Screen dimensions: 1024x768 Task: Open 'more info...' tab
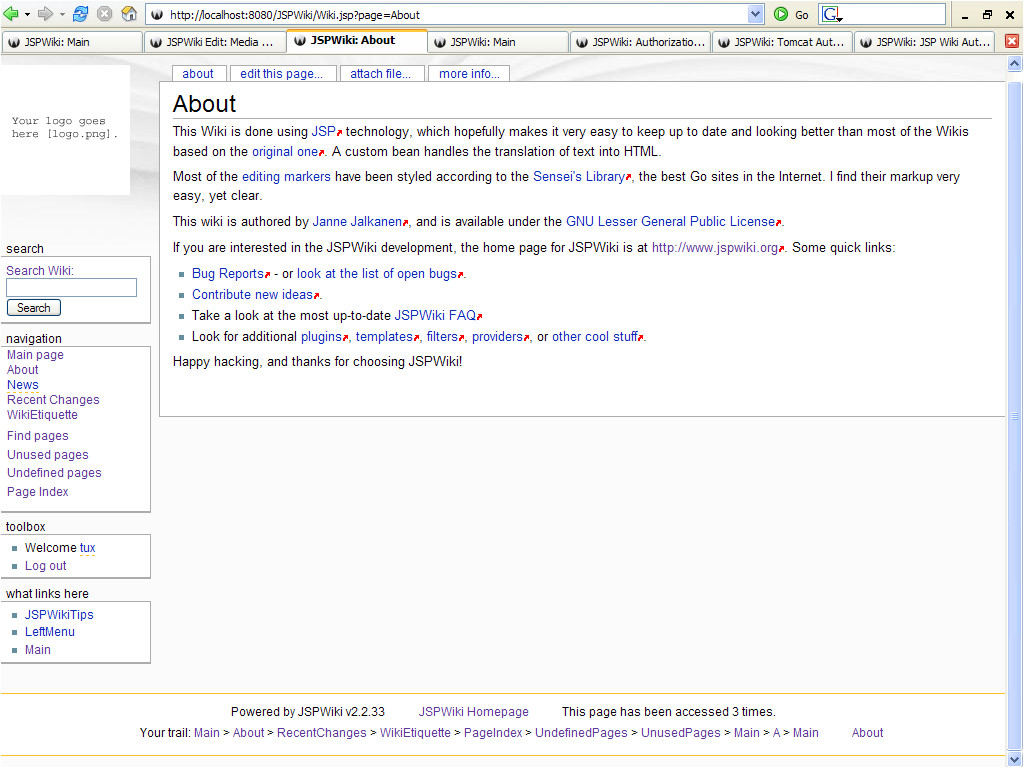click(469, 74)
